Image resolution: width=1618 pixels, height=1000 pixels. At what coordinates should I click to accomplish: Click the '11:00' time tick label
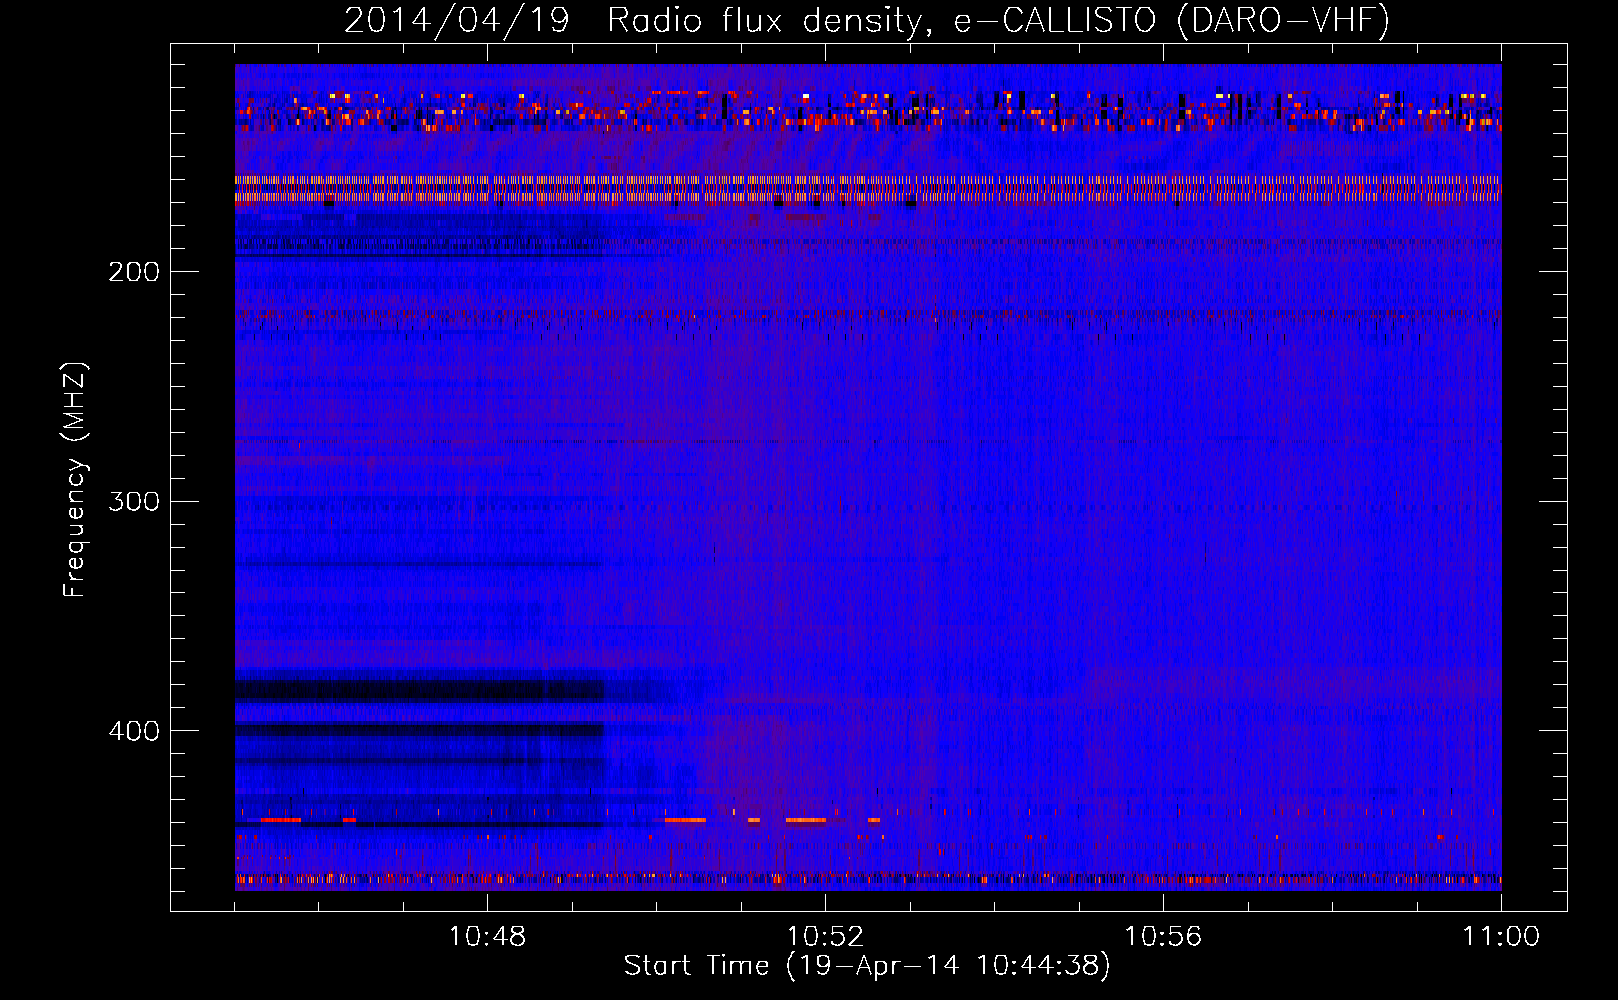(1501, 937)
